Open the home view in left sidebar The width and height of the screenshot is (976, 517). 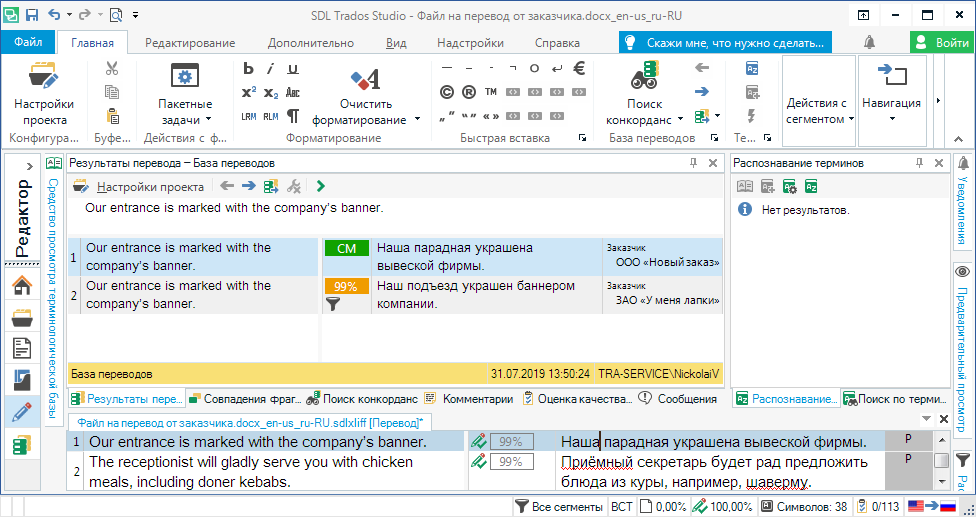click(x=21, y=286)
